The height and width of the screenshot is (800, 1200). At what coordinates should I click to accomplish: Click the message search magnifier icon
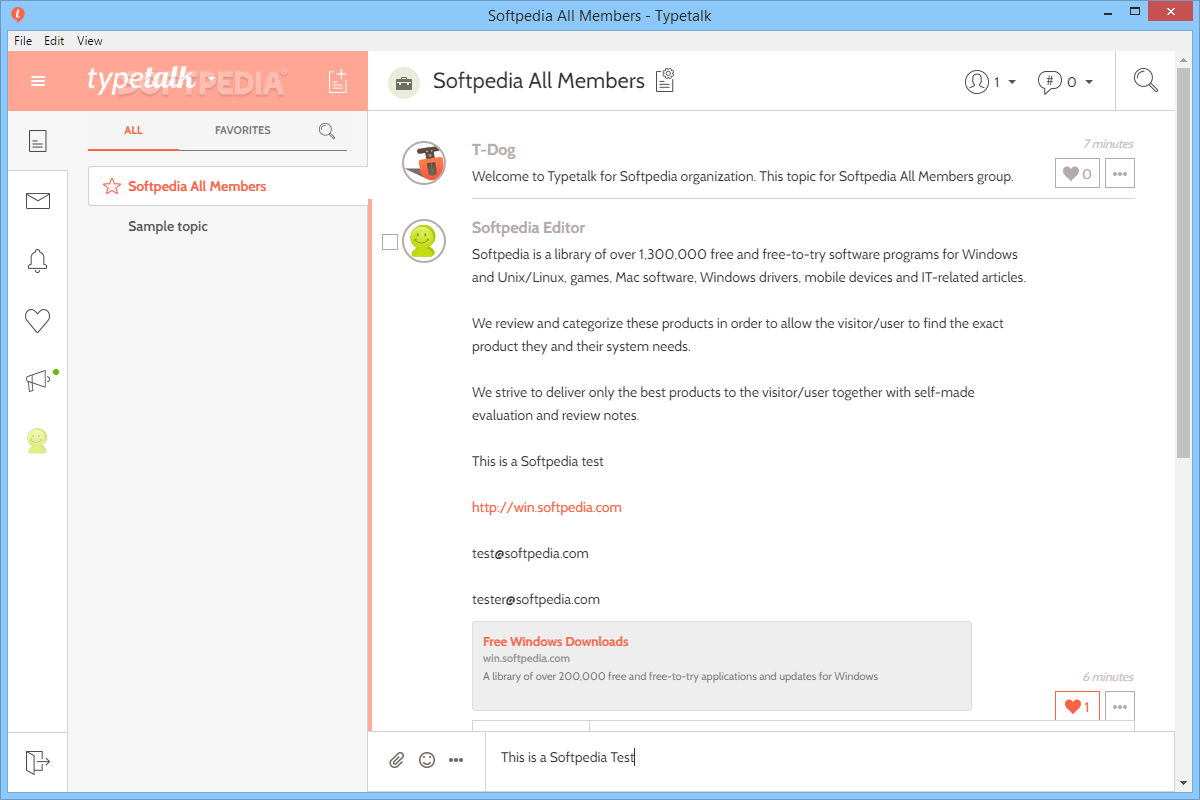(1146, 81)
